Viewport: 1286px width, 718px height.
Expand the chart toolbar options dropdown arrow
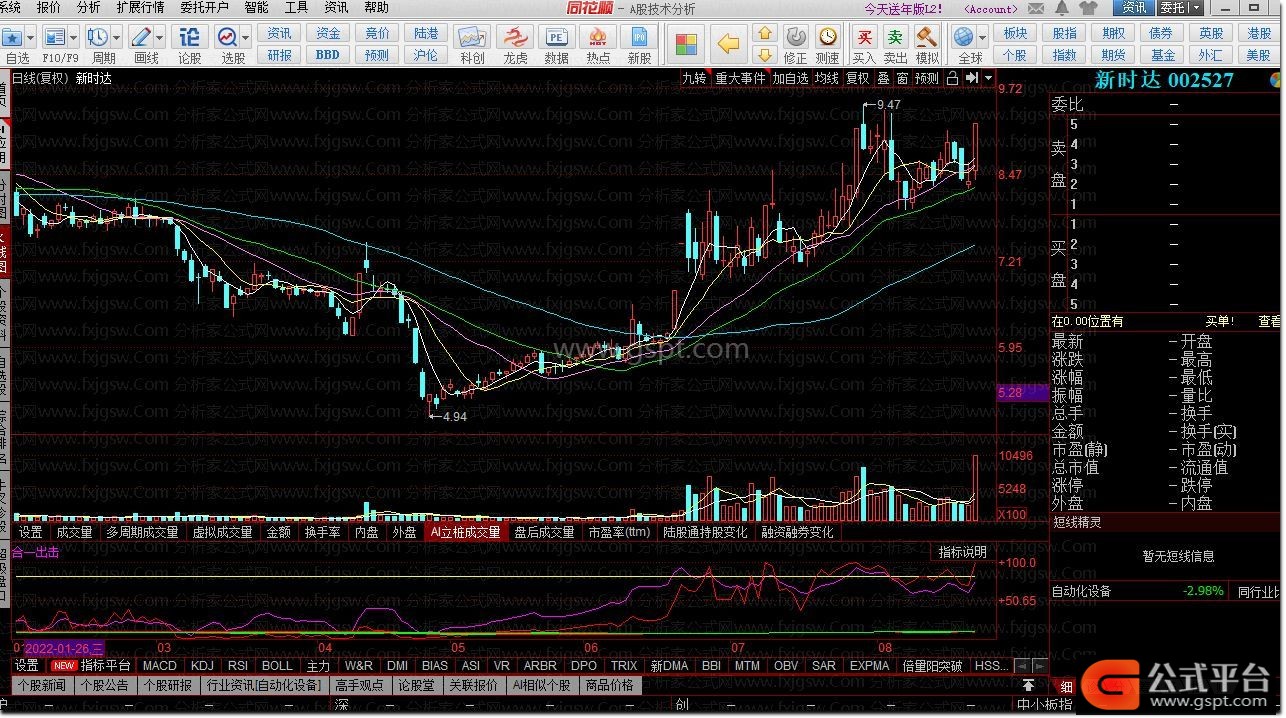click(x=988, y=78)
